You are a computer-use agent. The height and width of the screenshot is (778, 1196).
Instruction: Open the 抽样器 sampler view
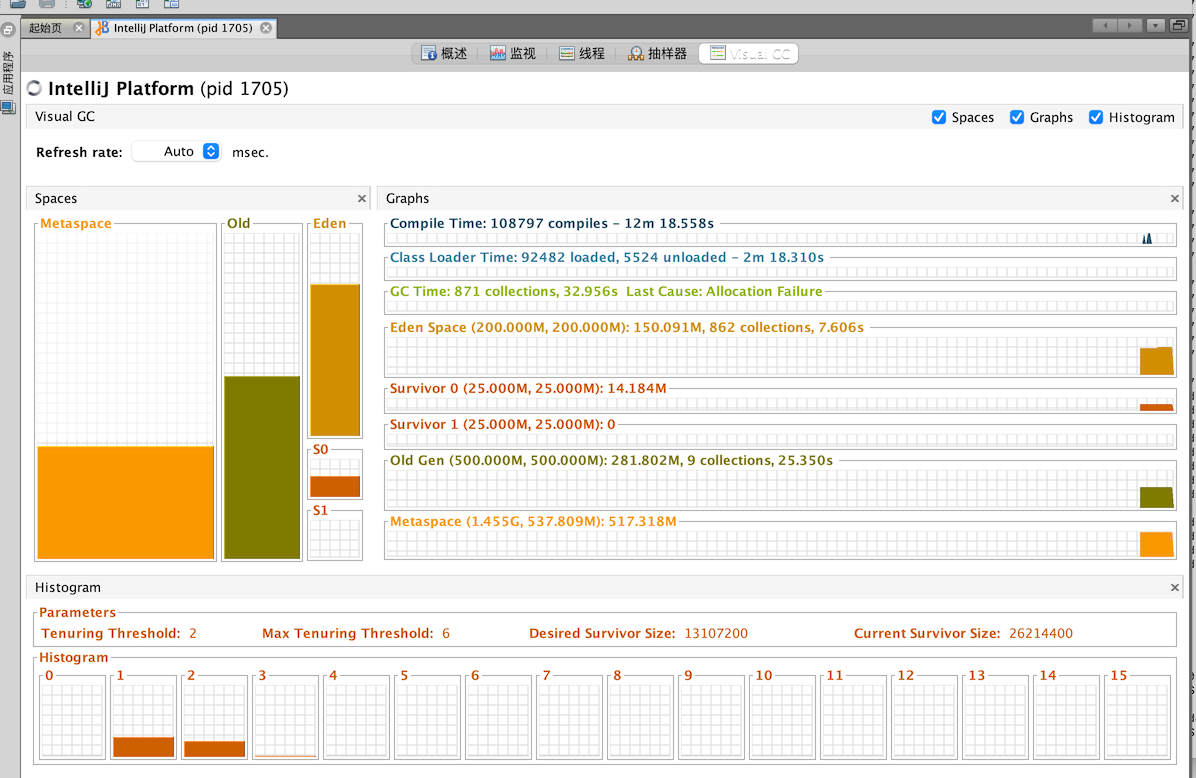[657, 54]
